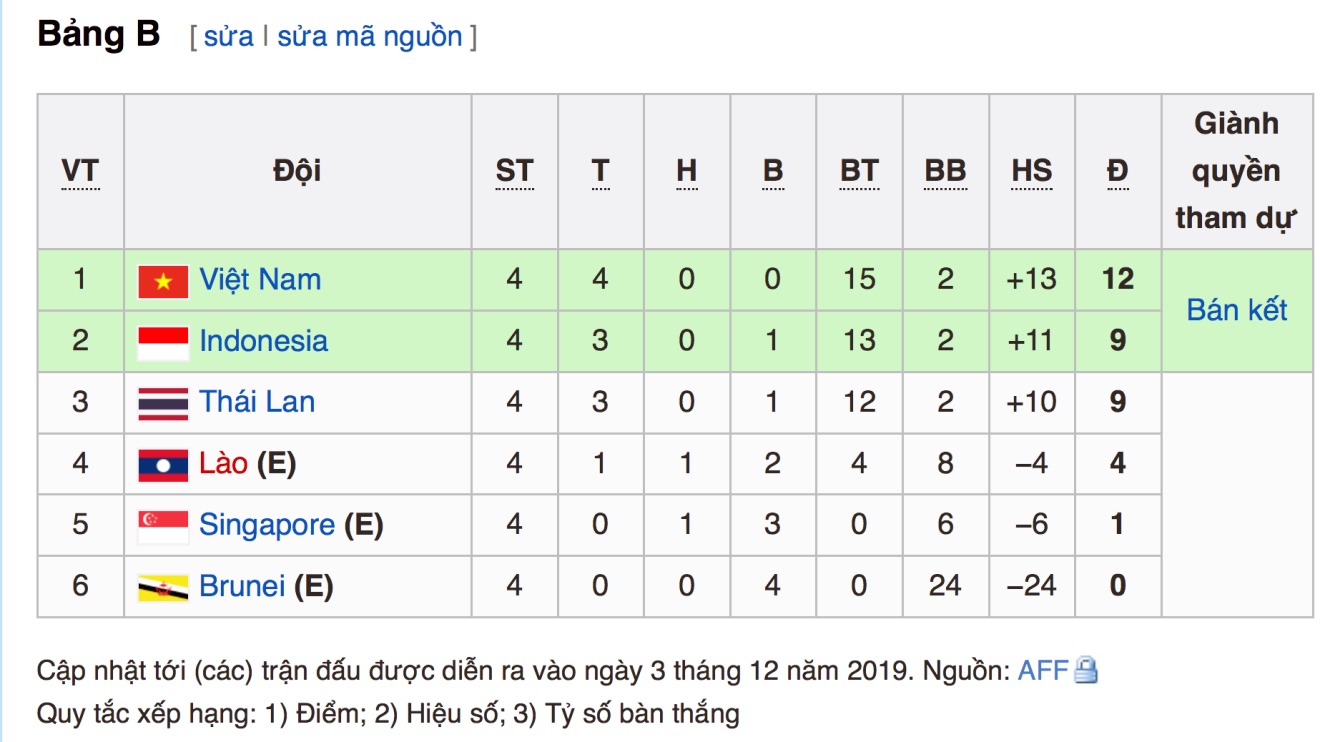1320x742 pixels.
Task: Click the Thailand flag icon
Action: click(163, 404)
